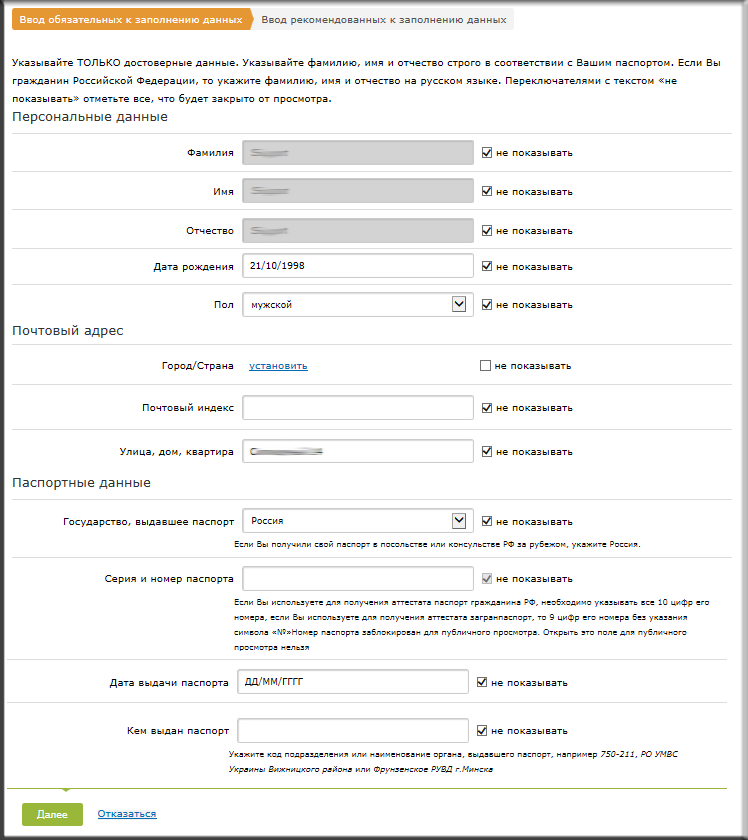Toggle не показывать checkbox for Имя
The image size is (748, 840).
click(x=487, y=191)
